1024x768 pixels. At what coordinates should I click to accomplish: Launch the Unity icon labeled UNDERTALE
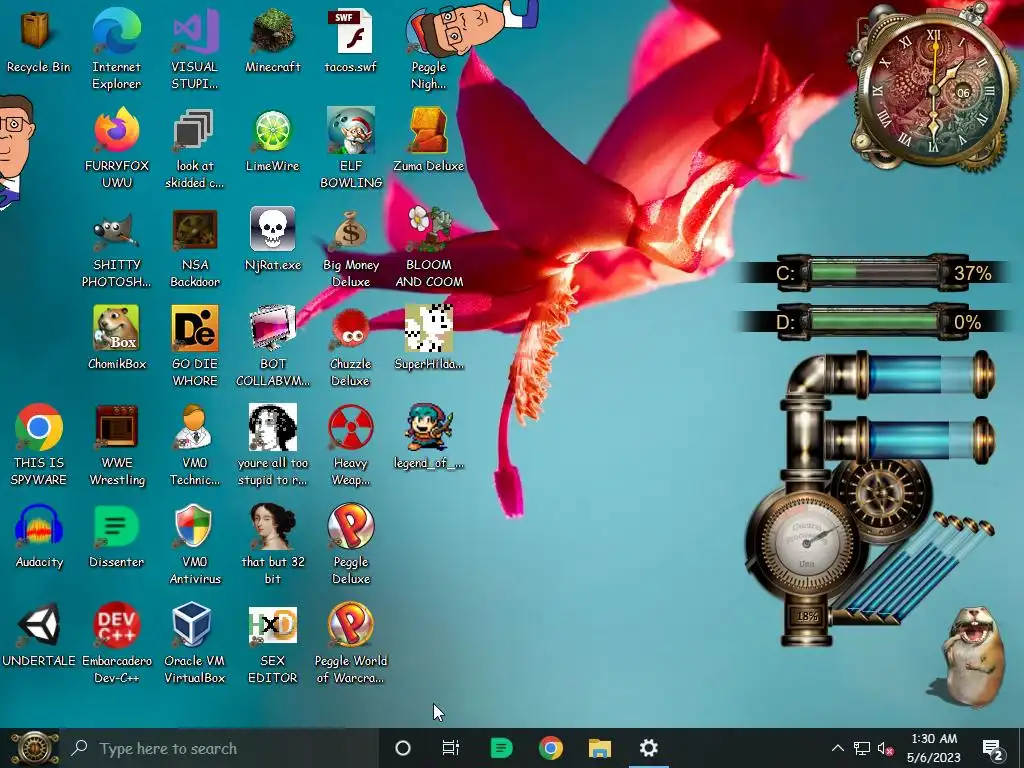[x=39, y=633]
